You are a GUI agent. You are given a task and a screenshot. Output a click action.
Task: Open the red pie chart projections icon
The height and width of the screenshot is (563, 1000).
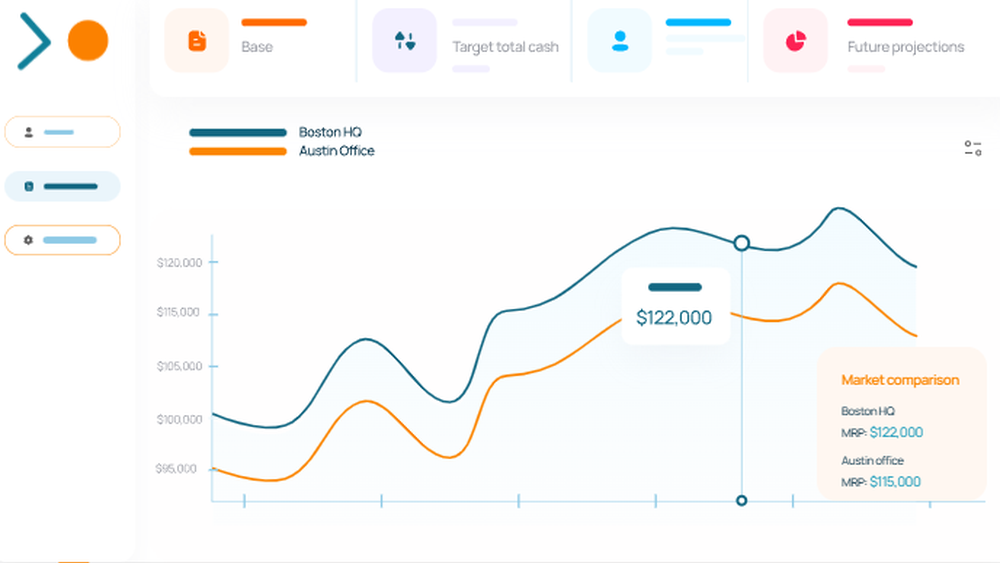point(796,41)
